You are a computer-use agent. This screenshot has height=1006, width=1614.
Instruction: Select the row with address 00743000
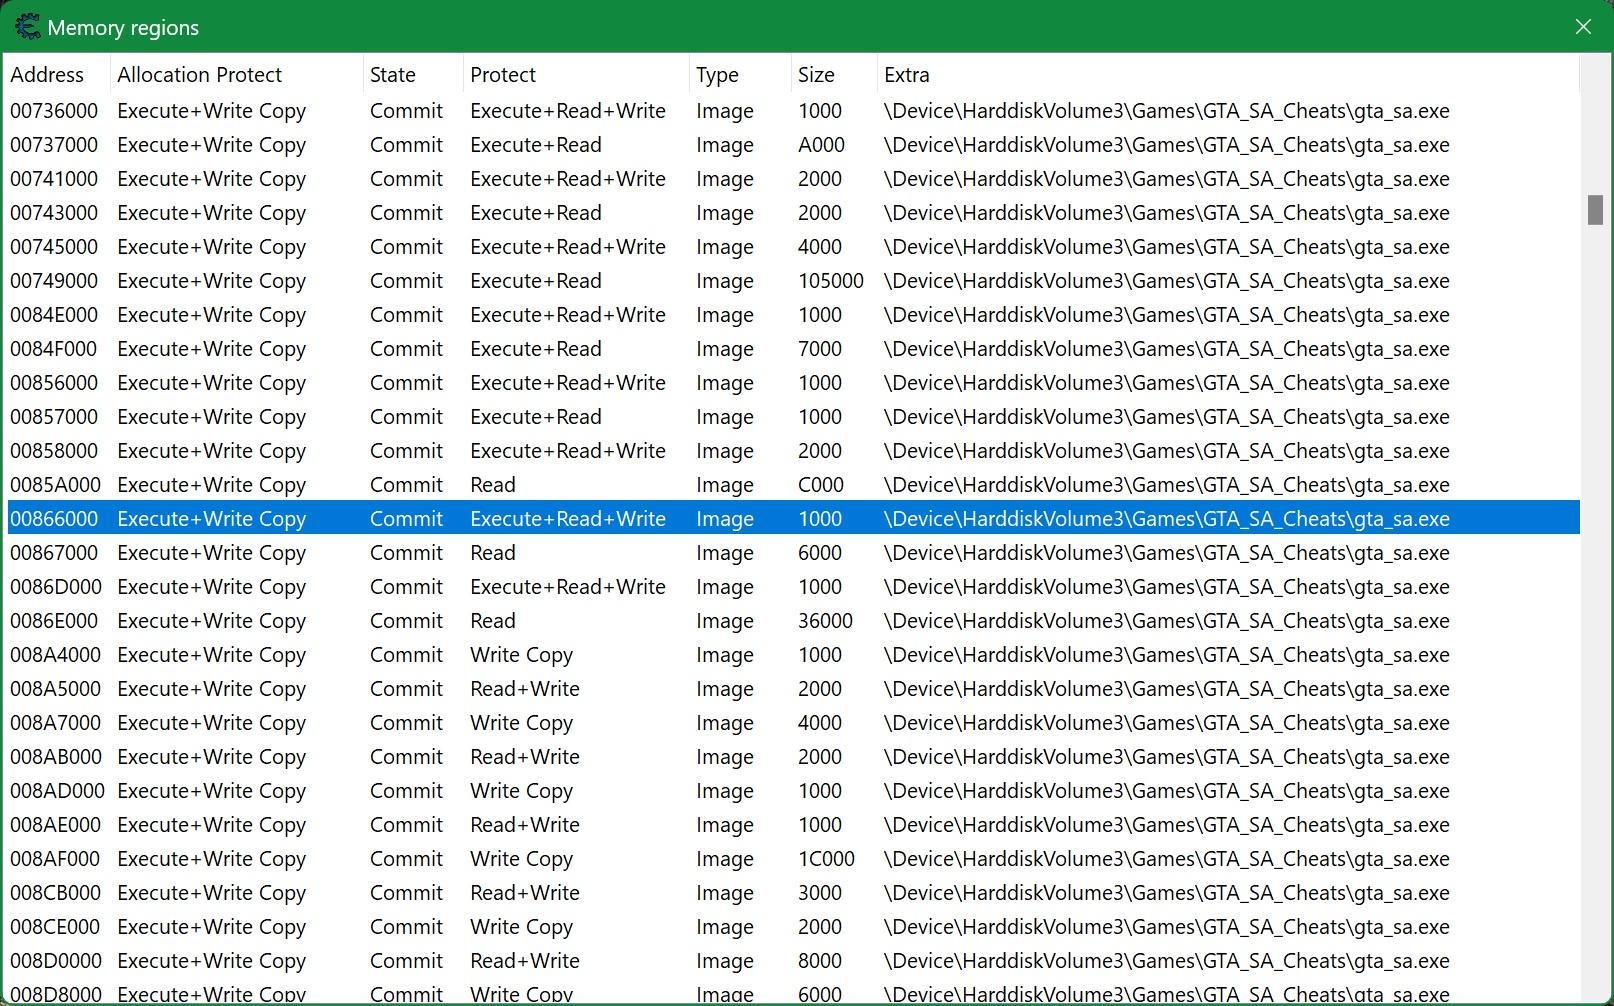pyautogui.click(x=794, y=213)
